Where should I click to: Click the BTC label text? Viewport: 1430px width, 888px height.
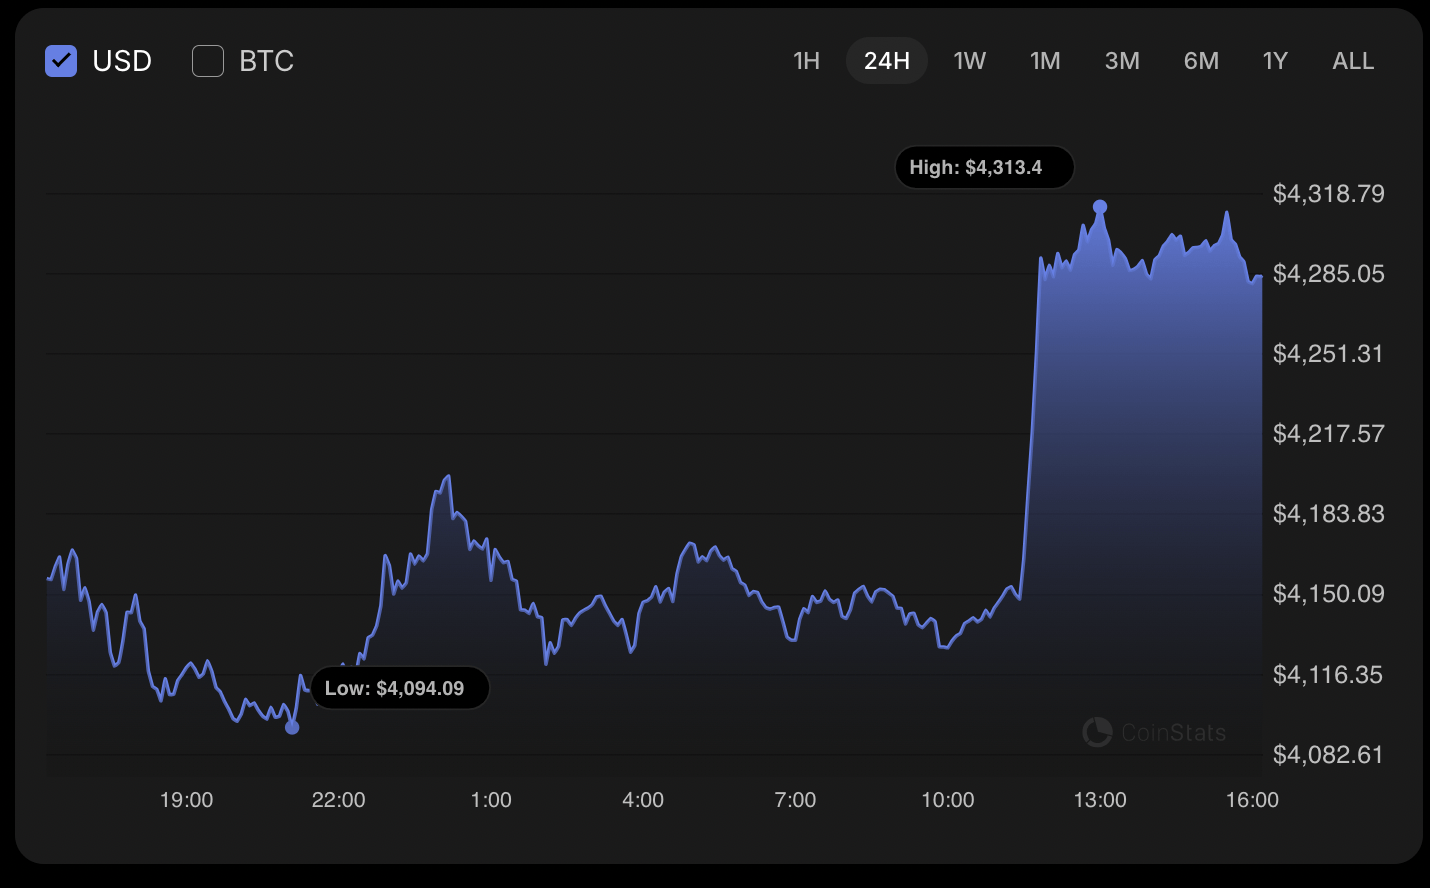(x=267, y=61)
